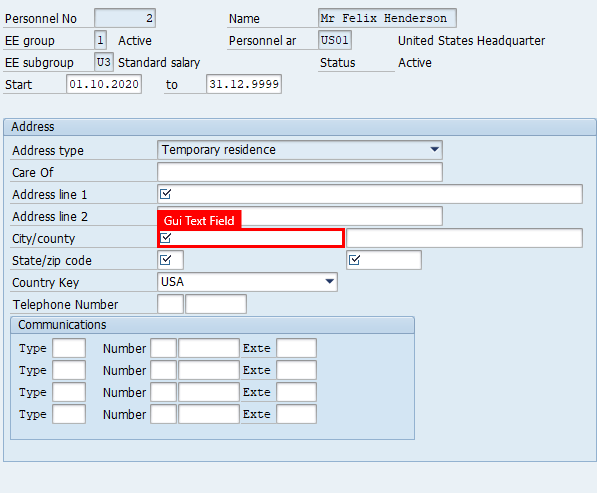Click the county field right of City
Image resolution: width=597 pixels, height=493 pixels.
coord(464,238)
